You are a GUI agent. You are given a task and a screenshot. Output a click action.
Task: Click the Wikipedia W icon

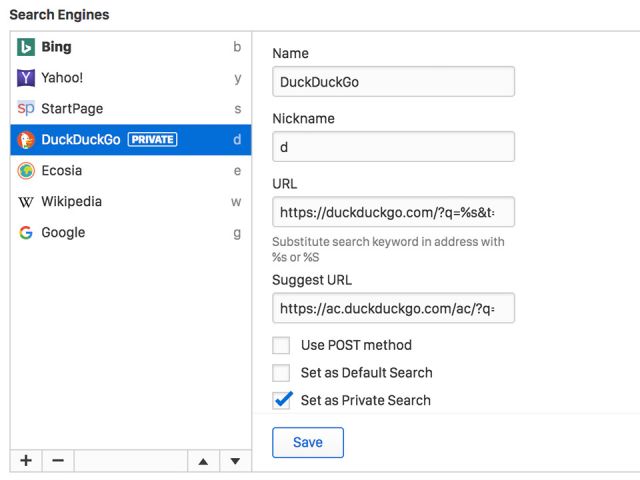pyautogui.click(x=26, y=202)
